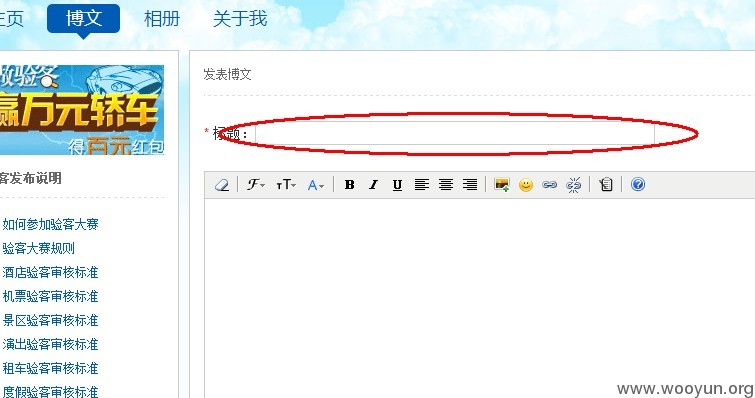This screenshot has width=755, height=398.
Task: Switch to the 博文 tab
Action: pos(84,19)
